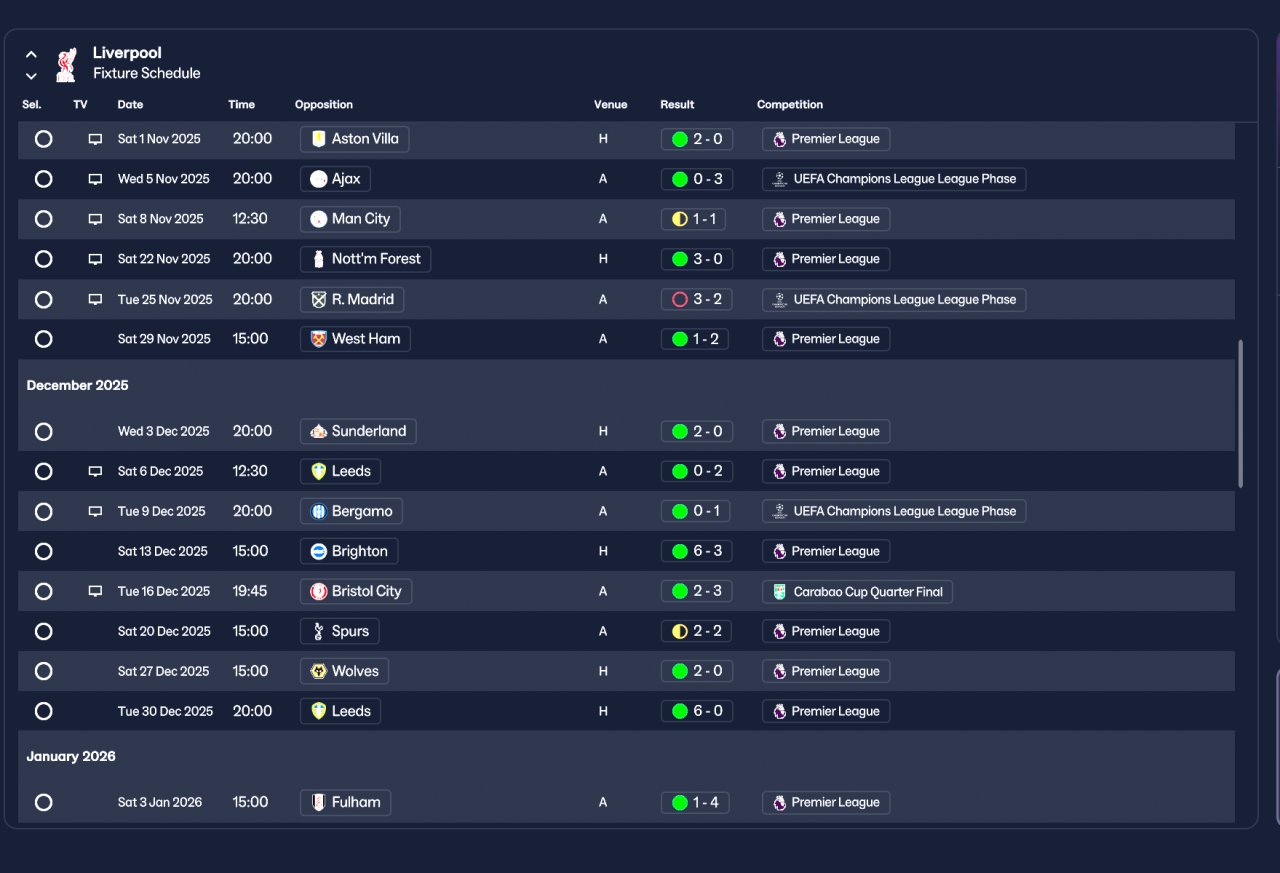Click the Spurs club badge icon
Screen dimensions: 1280x873
319,631
